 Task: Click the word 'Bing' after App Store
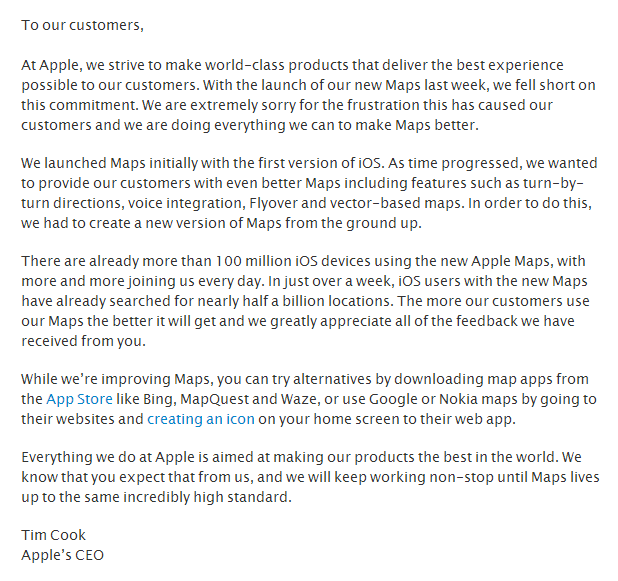tap(158, 399)
